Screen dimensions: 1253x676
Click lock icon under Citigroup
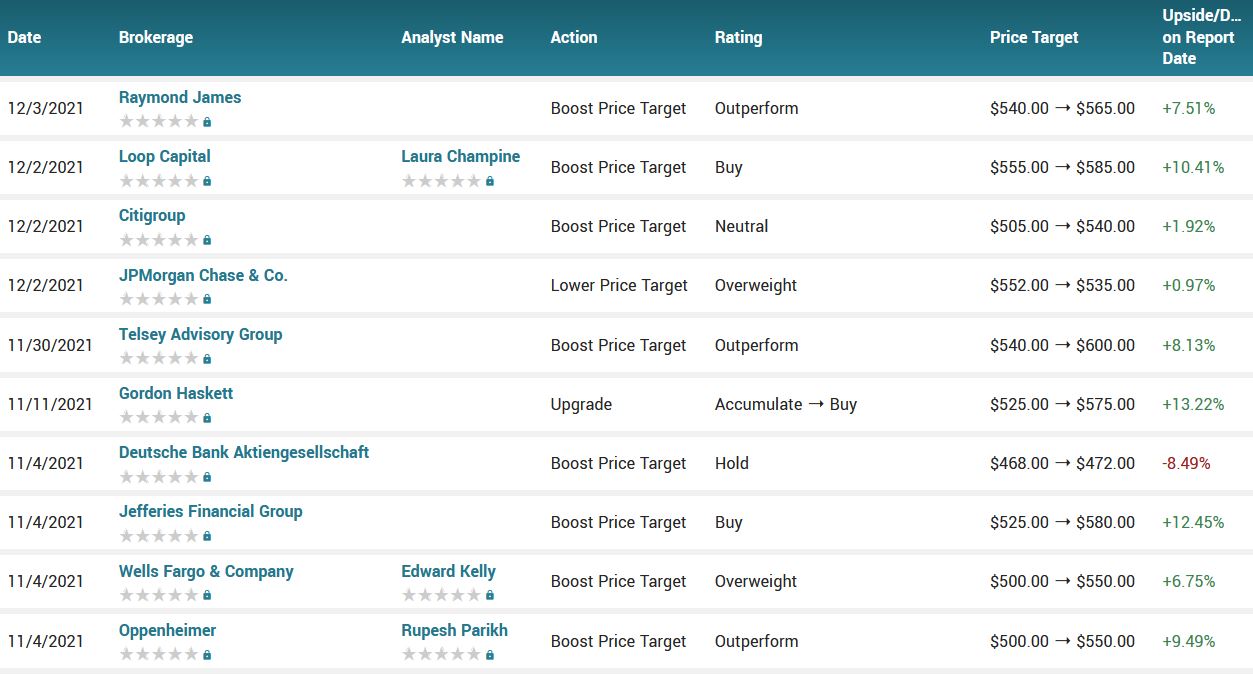click(207, 240)
